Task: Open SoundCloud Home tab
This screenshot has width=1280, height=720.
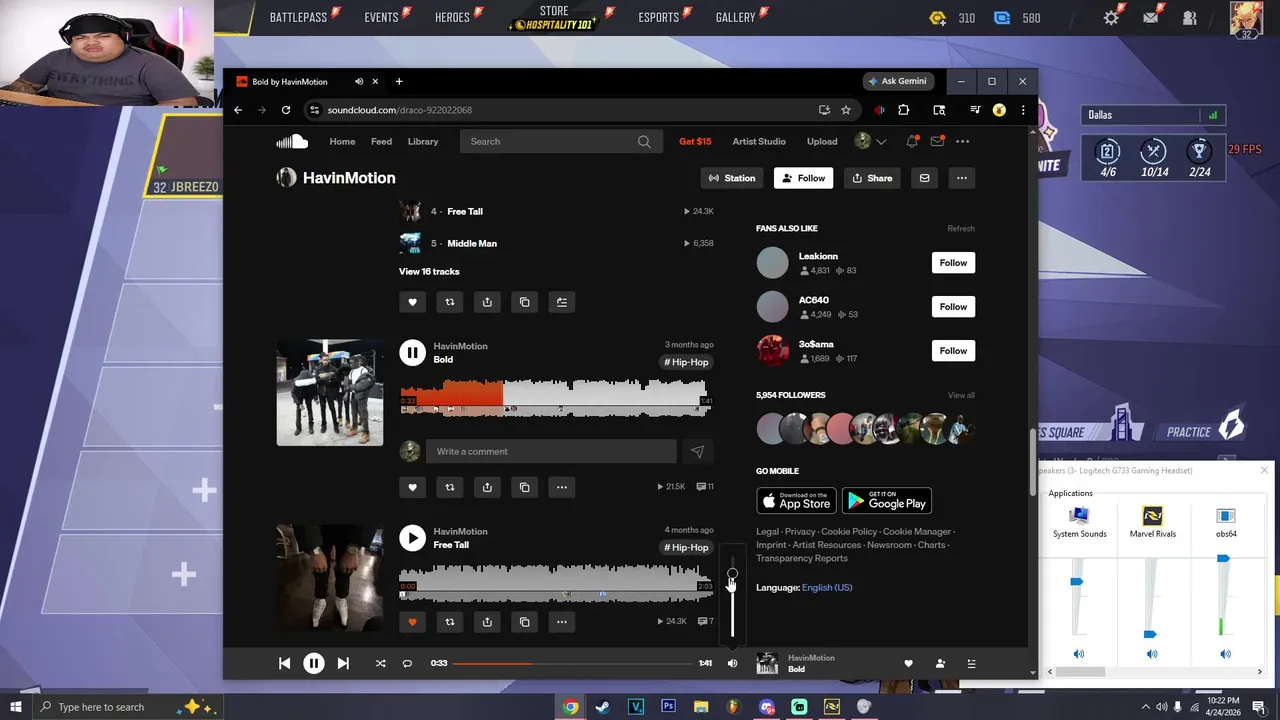Action: point(342,141)
